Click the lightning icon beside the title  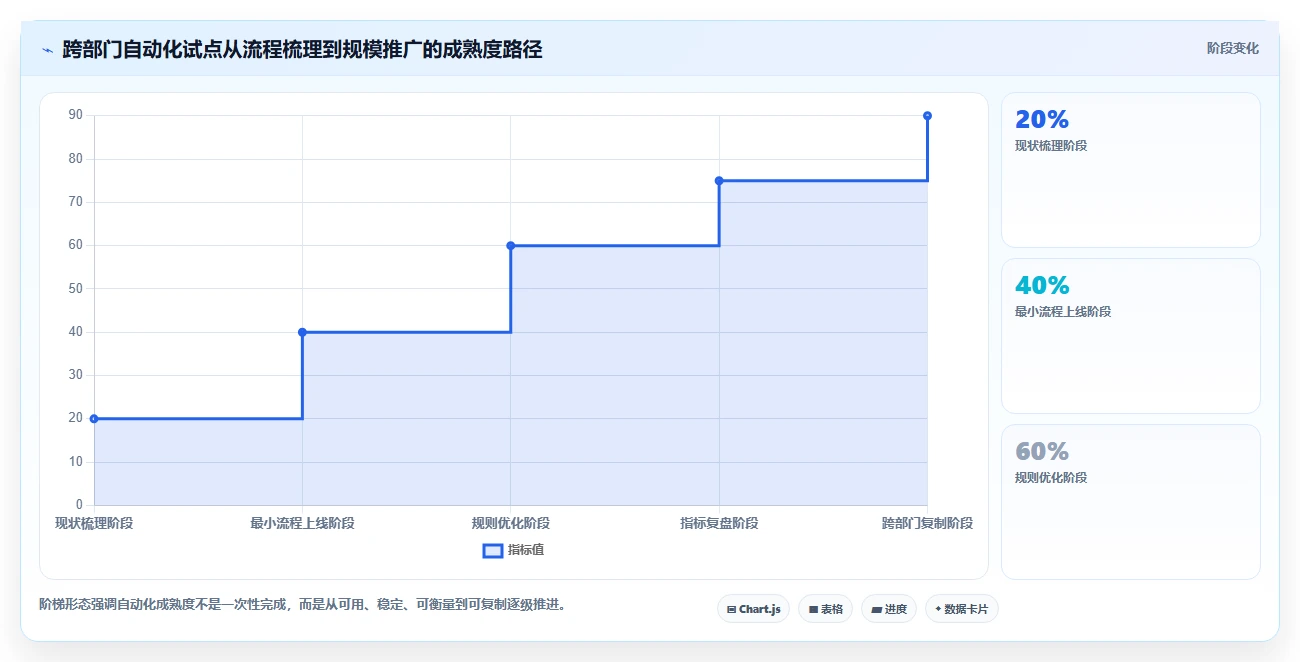point(48,50)
